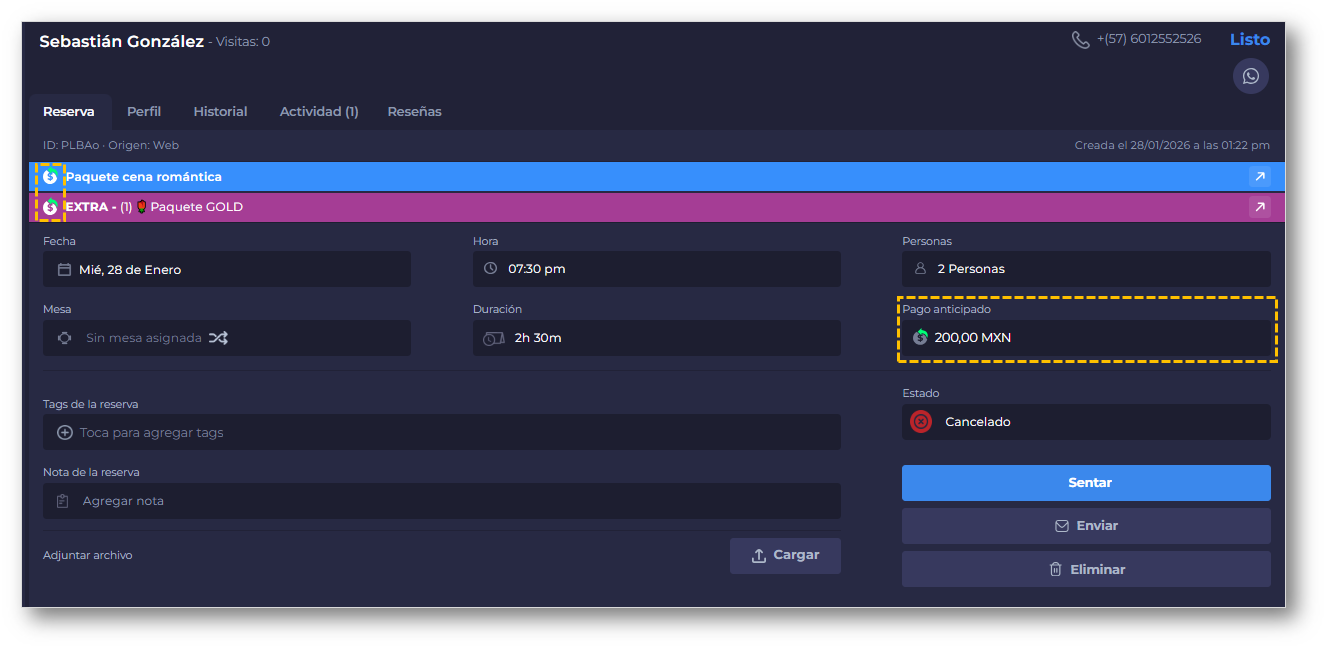The width and height of the screenshot is (1328, 650).
Task: Open the Estado selector showing Cancelado
Action: point(1086,422)
